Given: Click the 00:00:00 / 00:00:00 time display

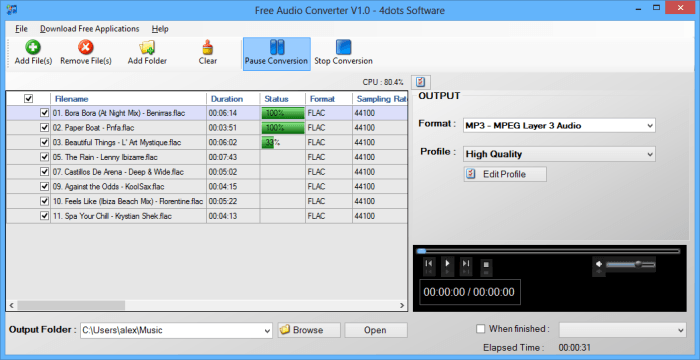Looking at the screenshot, I should tap(470, 292).
